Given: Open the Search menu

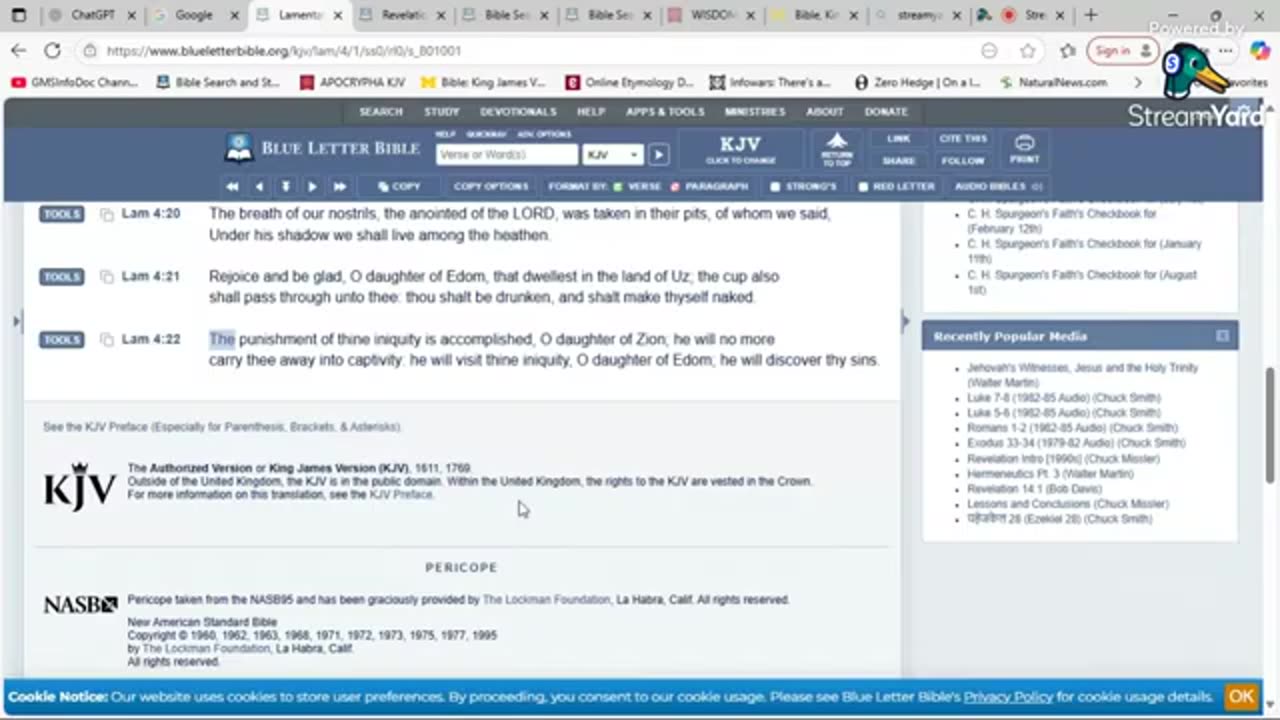Looking at the screenshot, I should click(x=381, y=112).
